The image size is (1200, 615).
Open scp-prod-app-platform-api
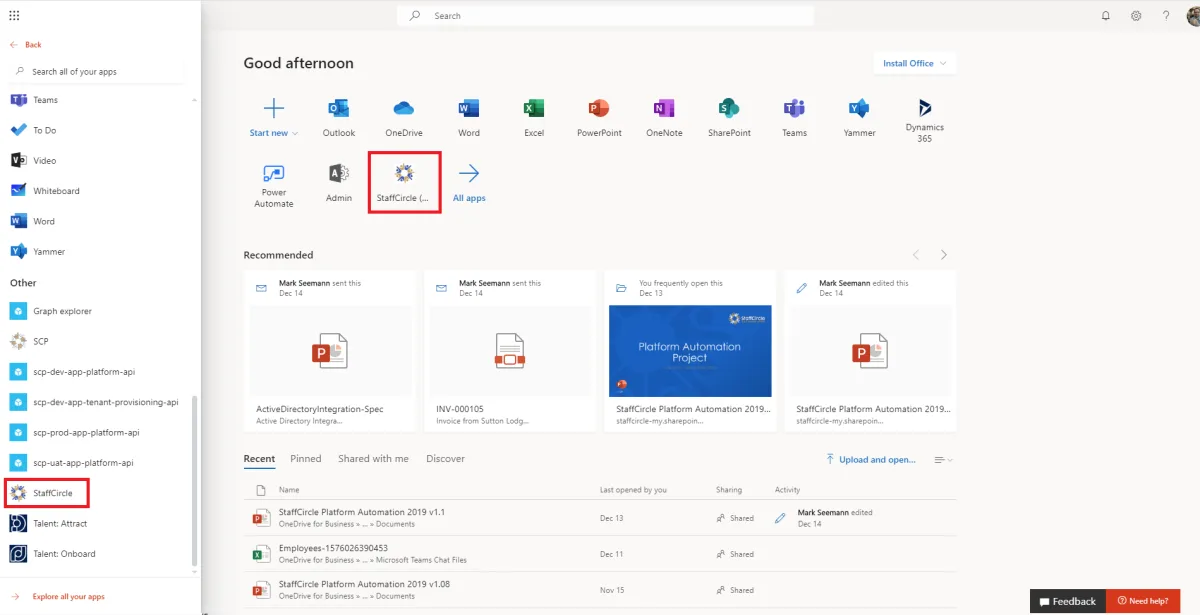pyautogui.click(x=86, y=432)
